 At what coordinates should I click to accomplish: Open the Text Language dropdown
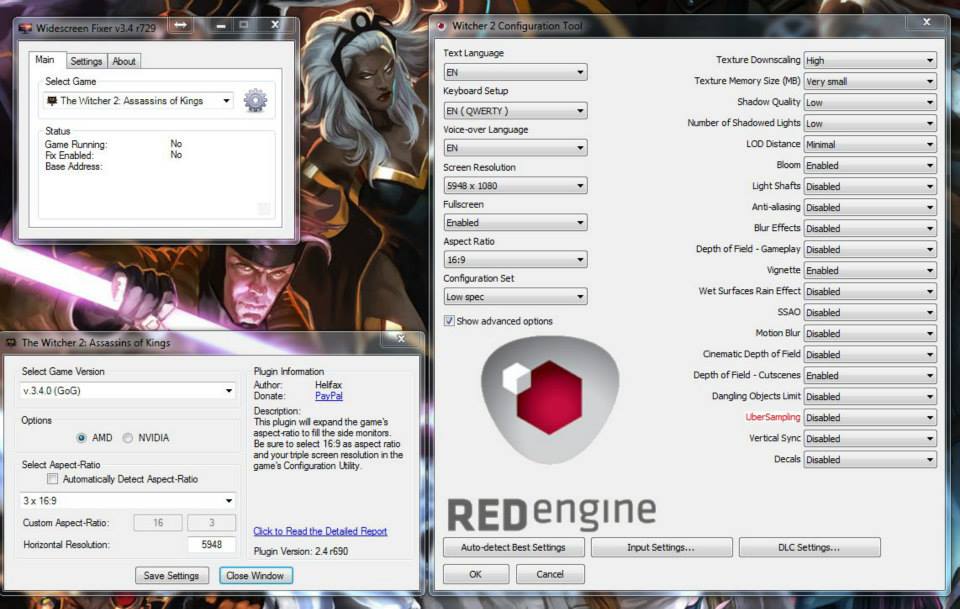(x=515, y=72)
